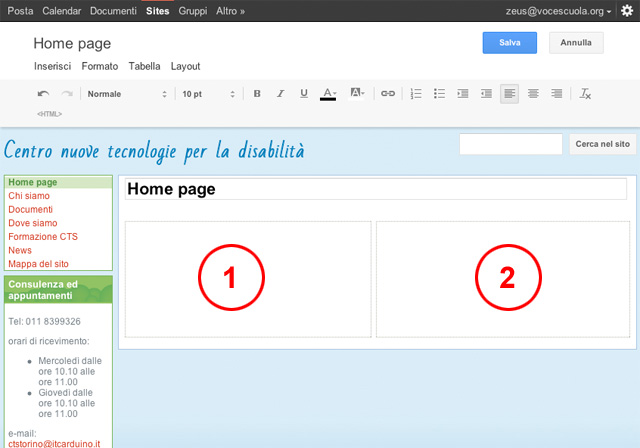The image size is (640, 448).
Task: Open the Inserisci menu
Action: pos(52,66)
